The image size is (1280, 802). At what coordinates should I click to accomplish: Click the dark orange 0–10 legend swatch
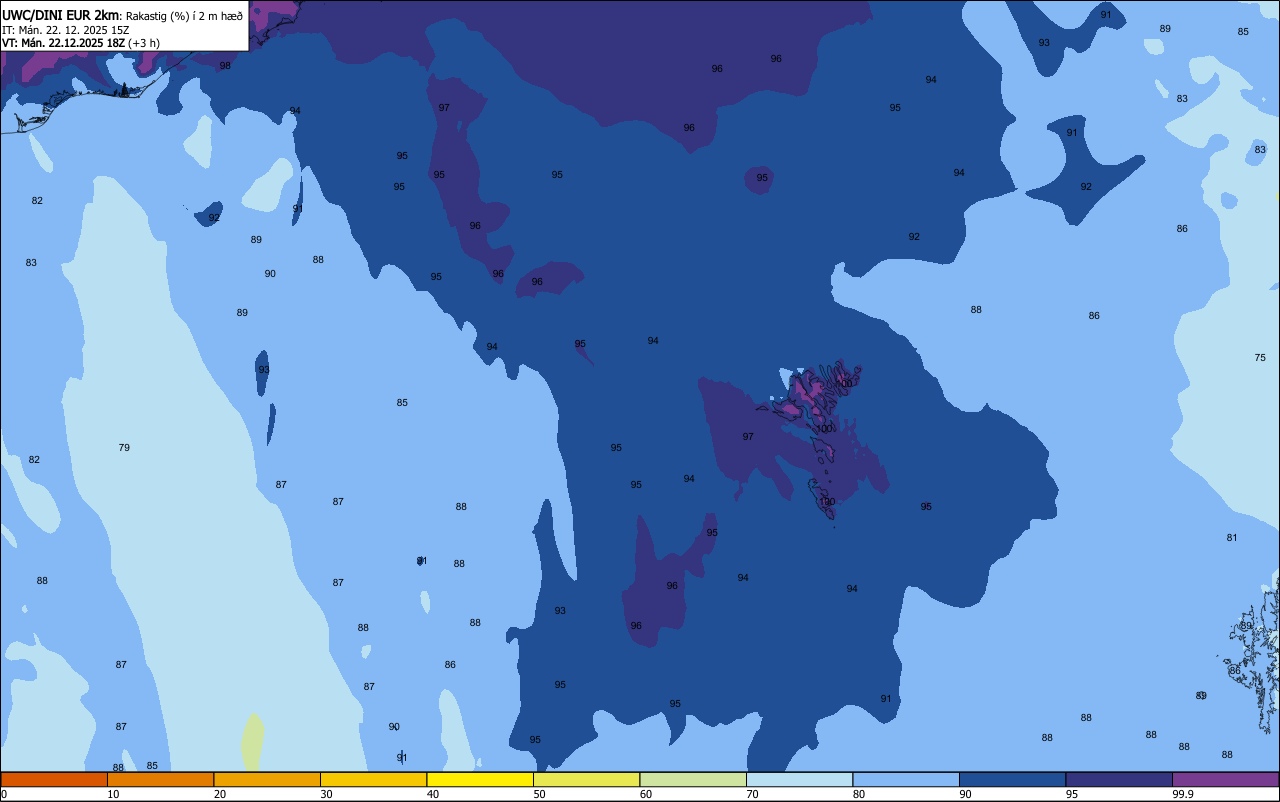click(54, 779)
